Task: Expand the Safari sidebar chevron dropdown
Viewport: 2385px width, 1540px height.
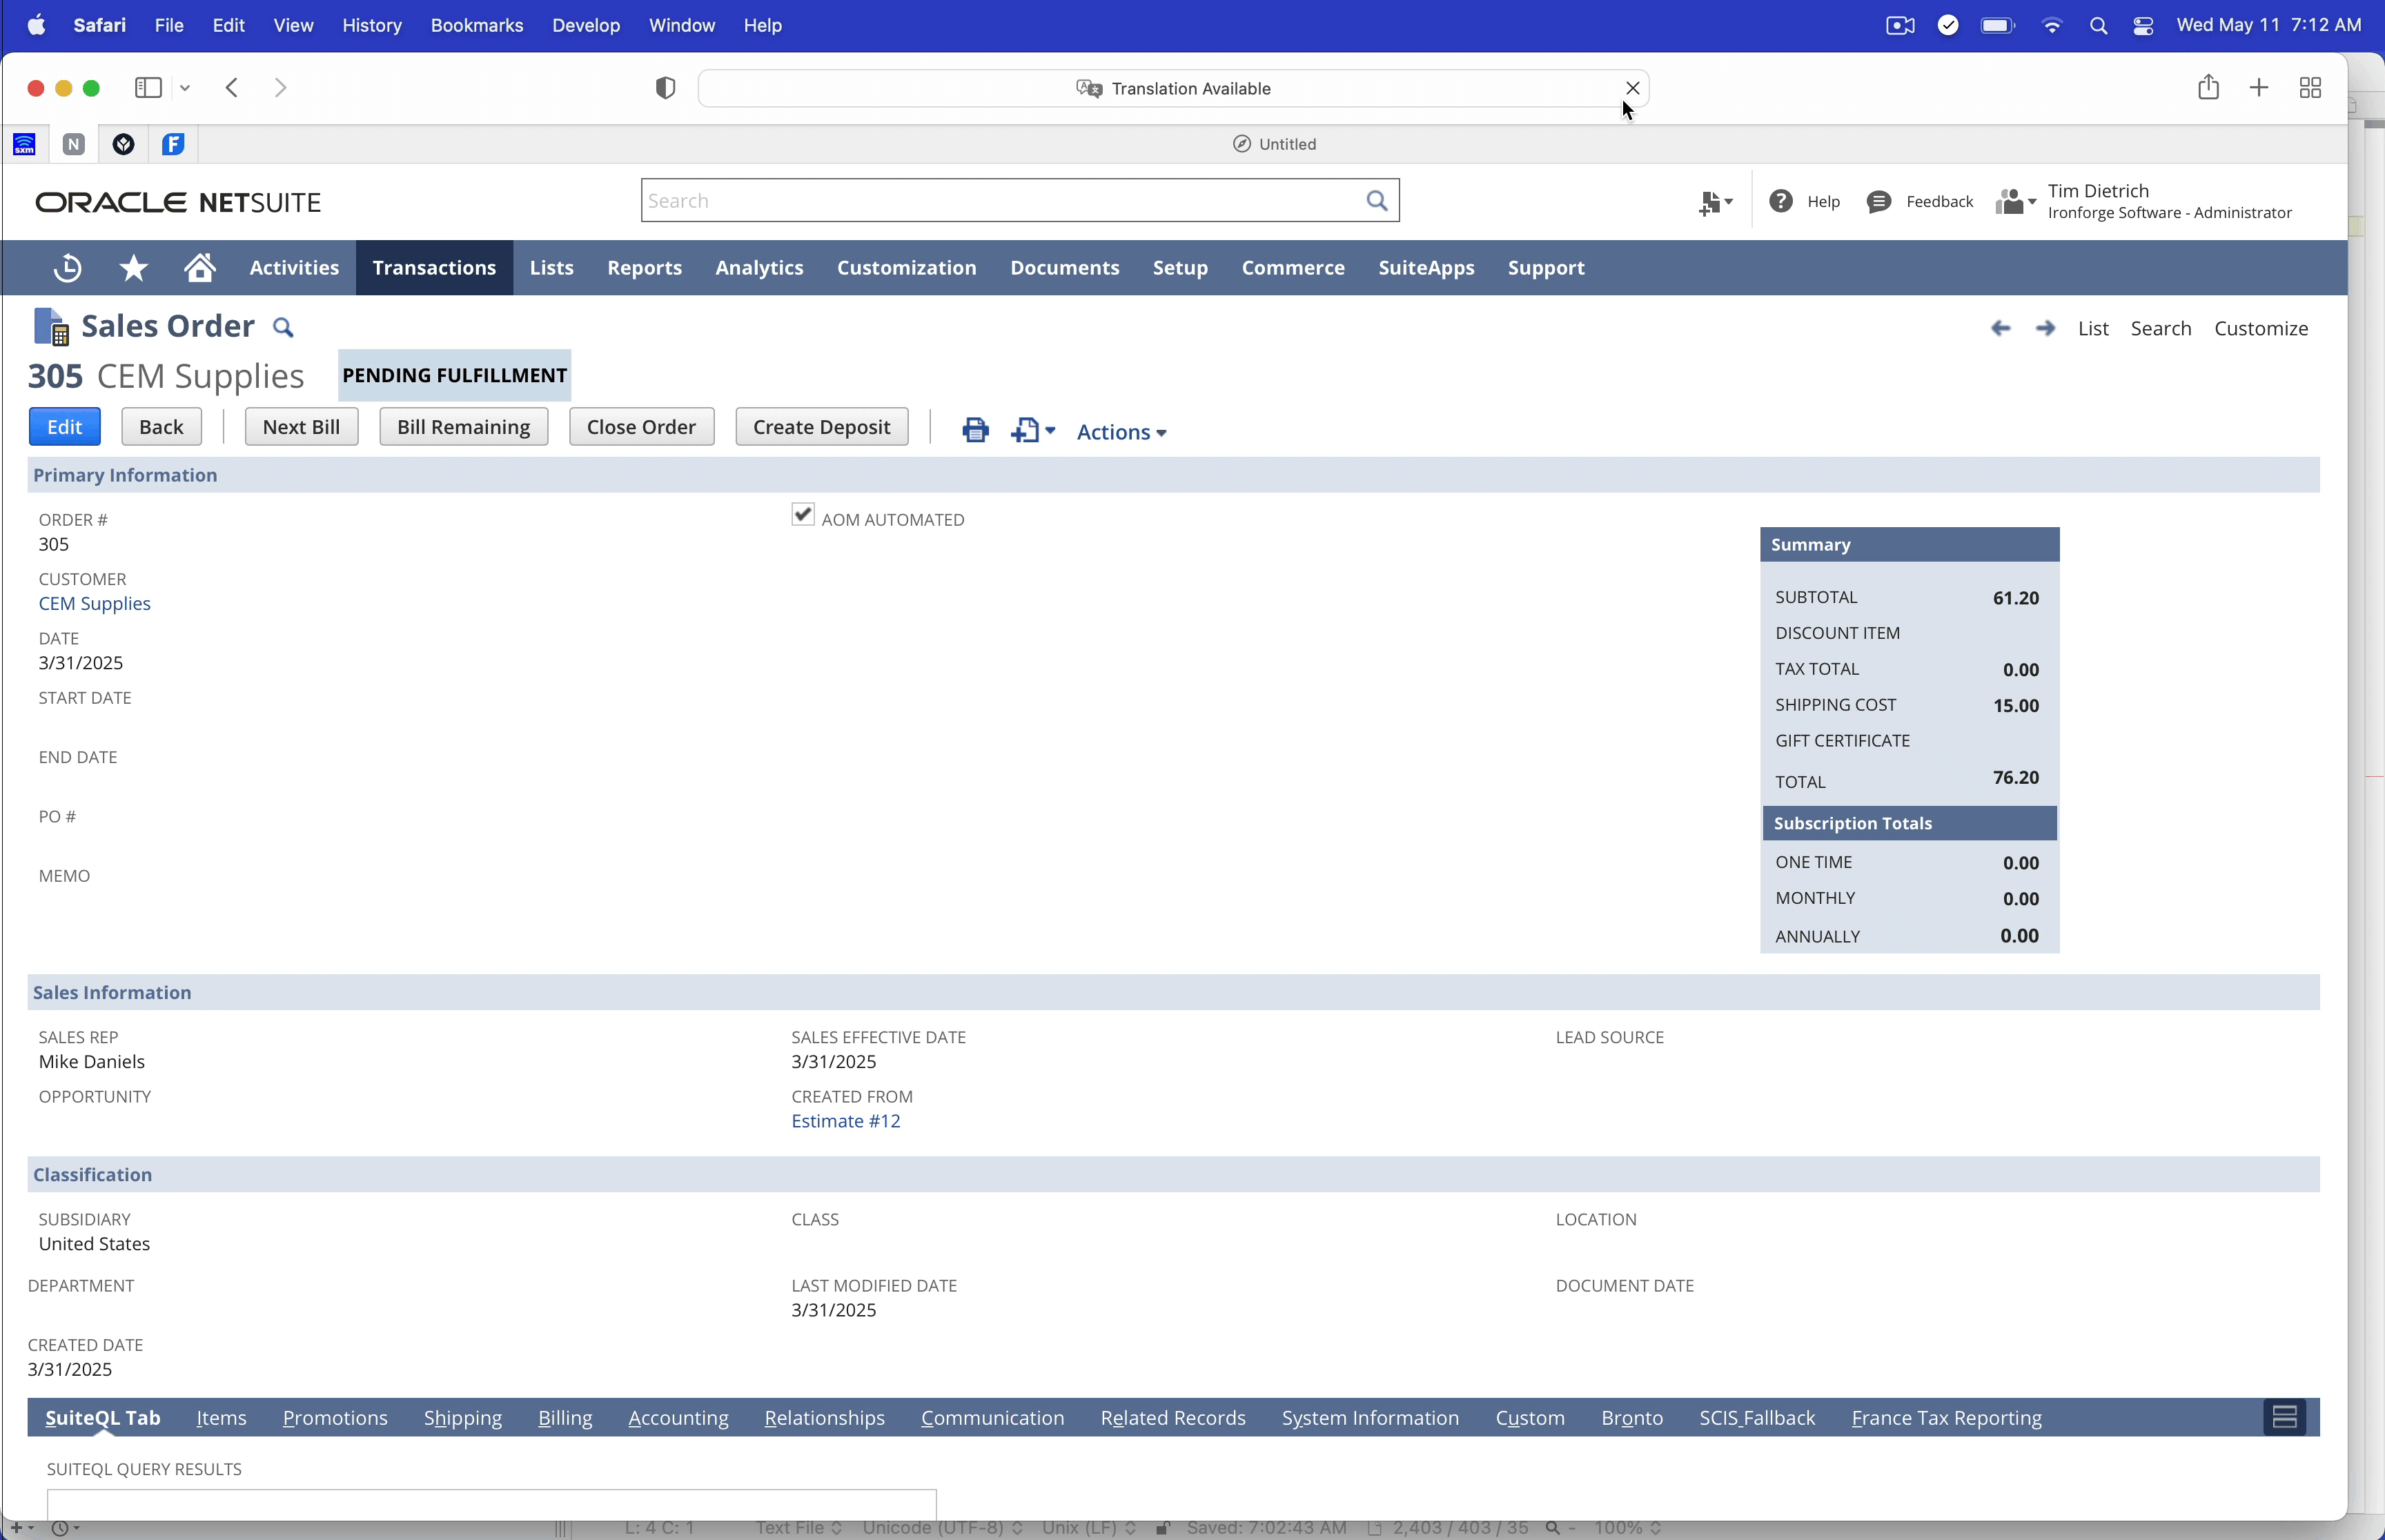Action: click(x=185, y=88)
